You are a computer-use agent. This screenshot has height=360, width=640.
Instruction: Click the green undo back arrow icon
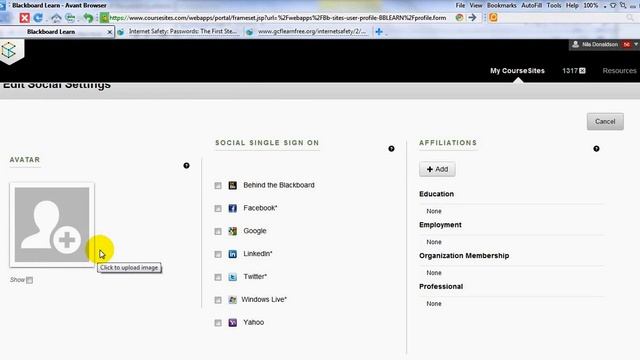(x=88, y=18)
